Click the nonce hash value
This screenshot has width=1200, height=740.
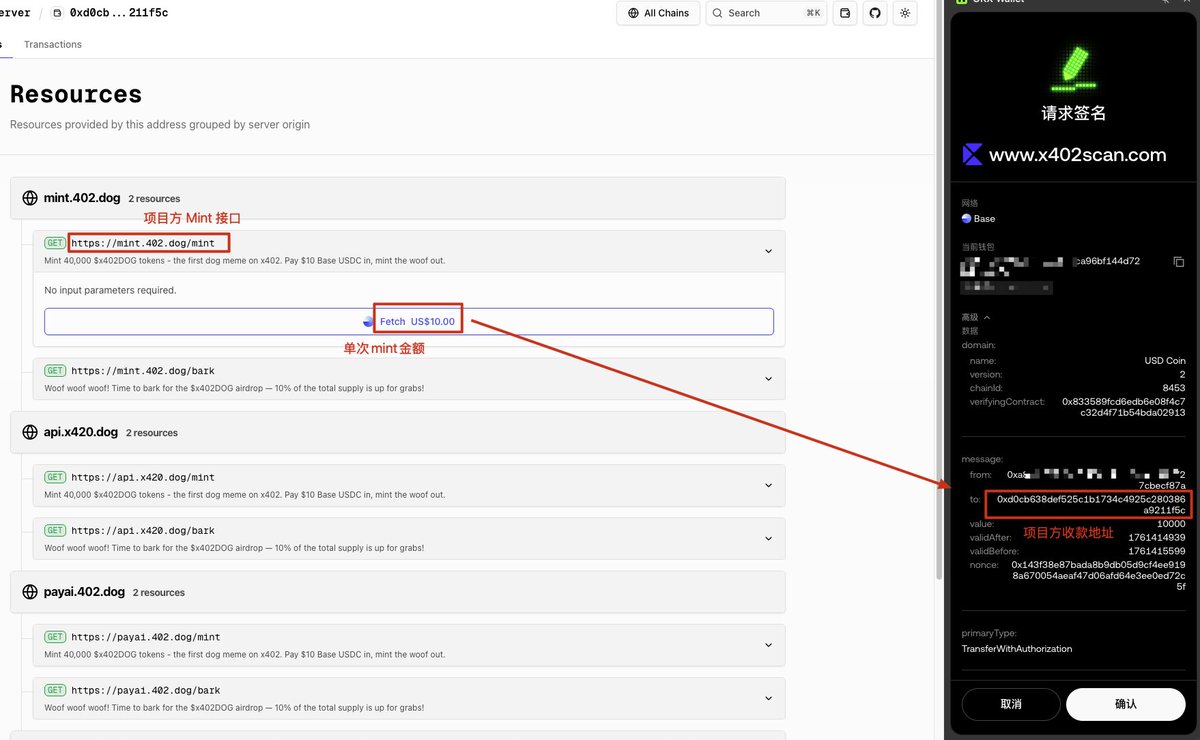(1098, 576)
